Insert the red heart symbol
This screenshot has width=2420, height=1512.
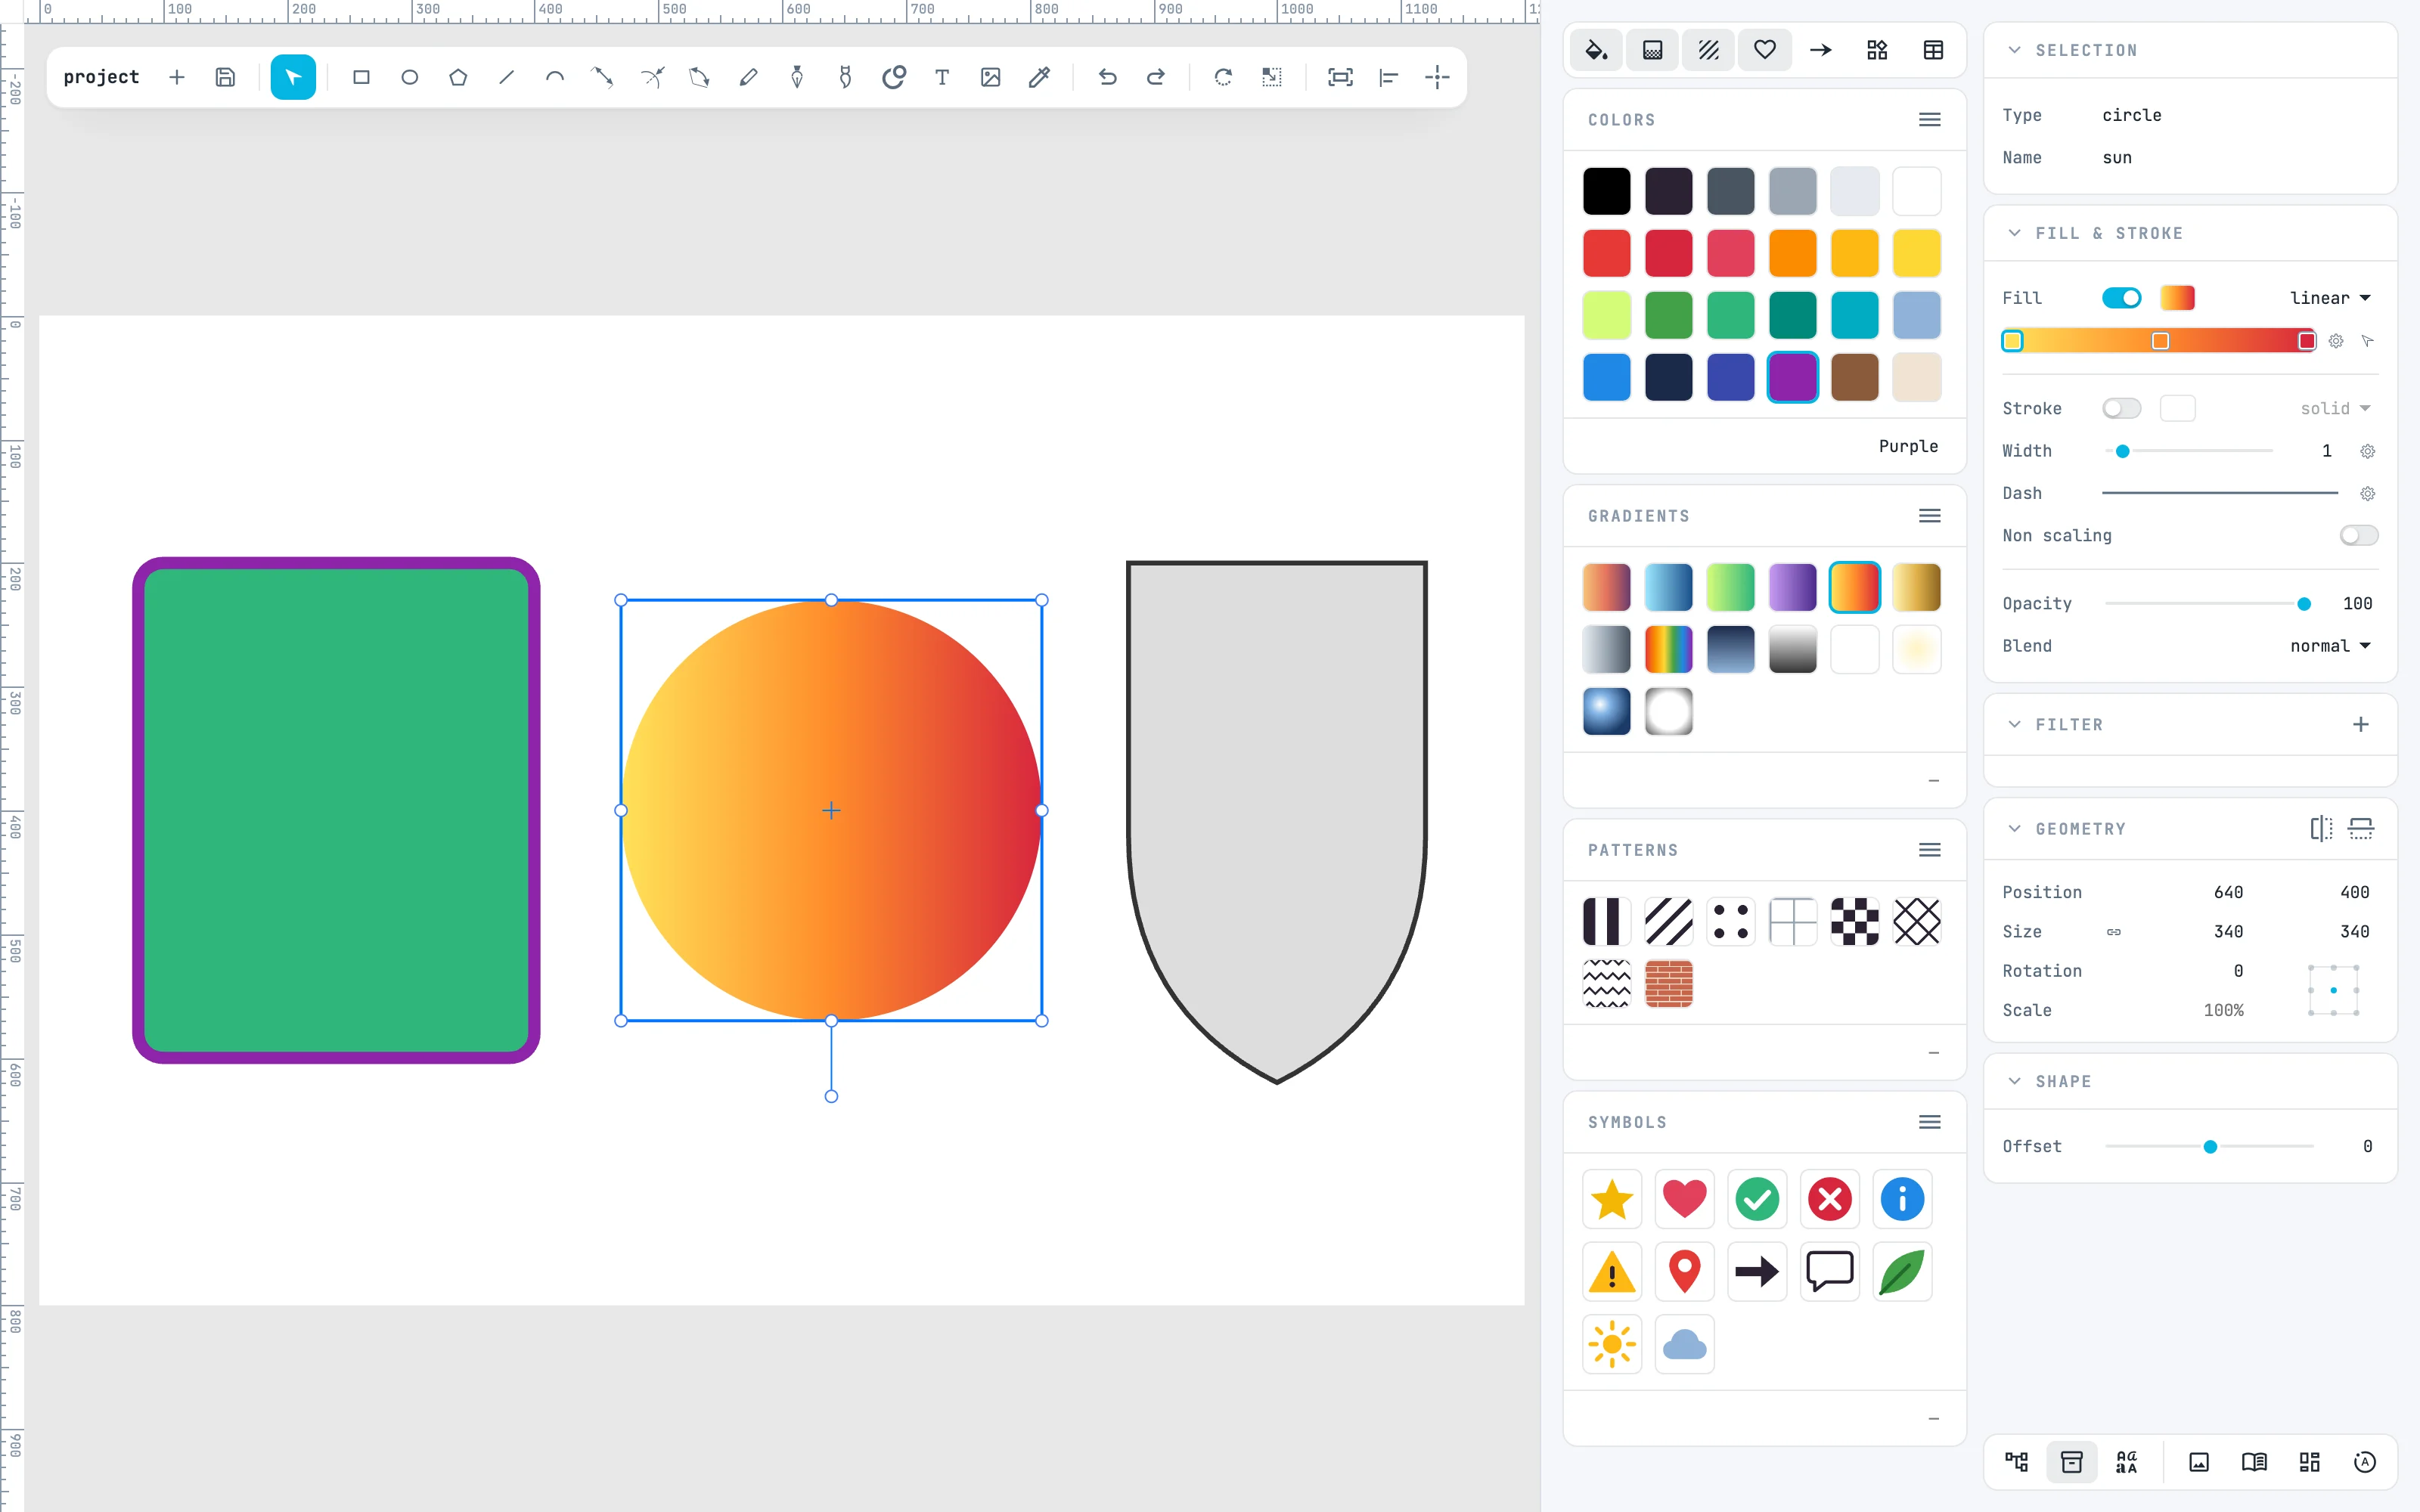pos(1684,1199)
